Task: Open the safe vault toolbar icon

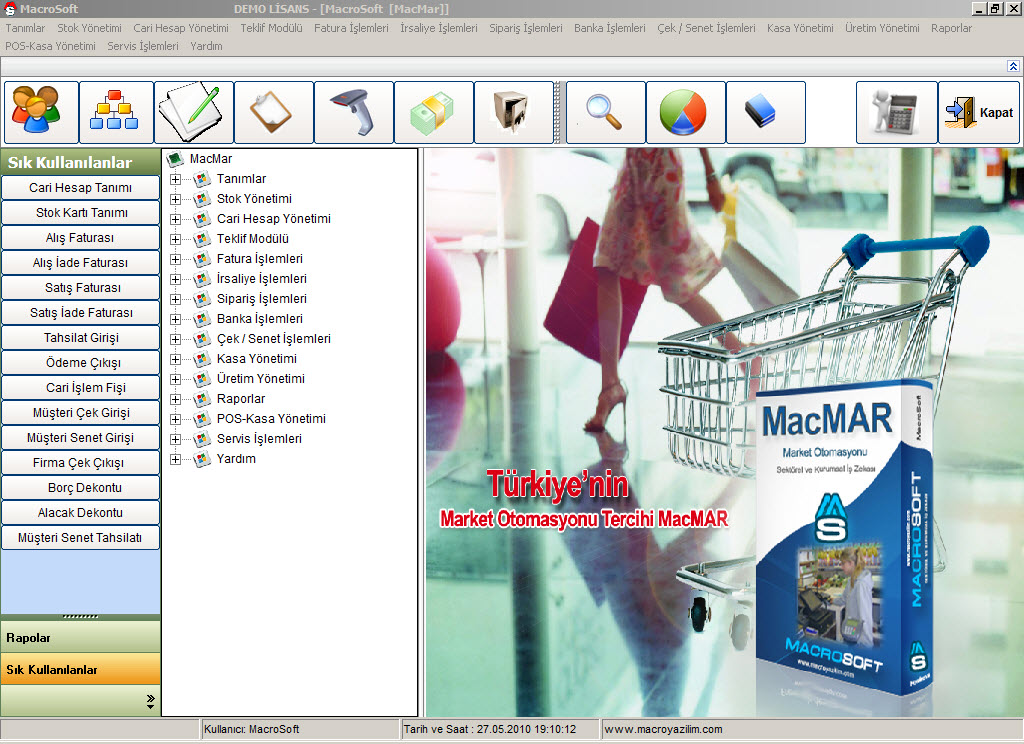Action: [514, 112]
